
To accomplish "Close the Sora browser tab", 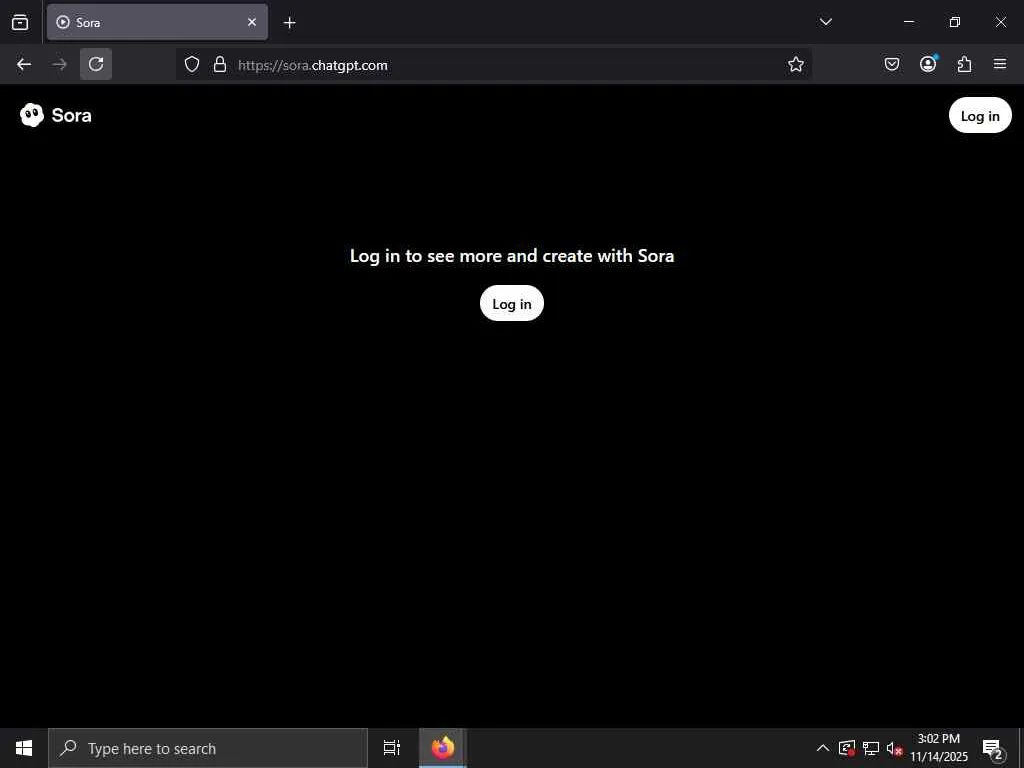I will coord(251,22).
